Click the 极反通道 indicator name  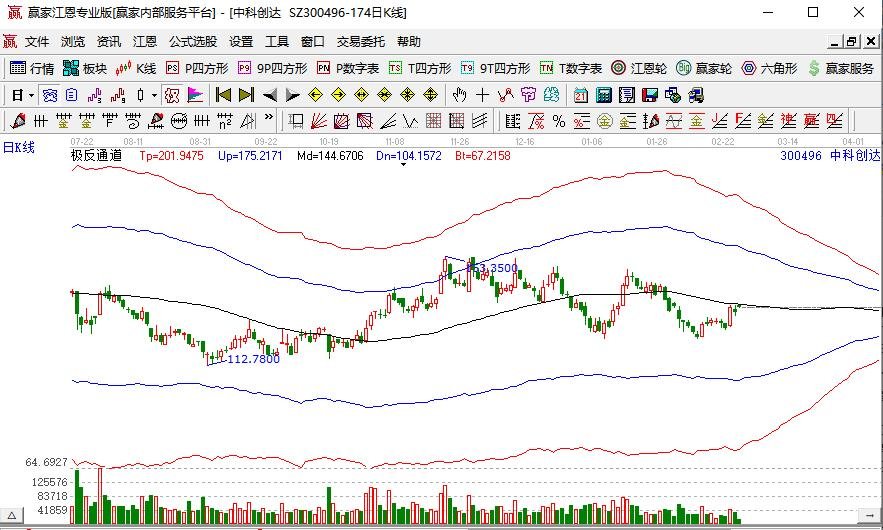click(96, 155)
